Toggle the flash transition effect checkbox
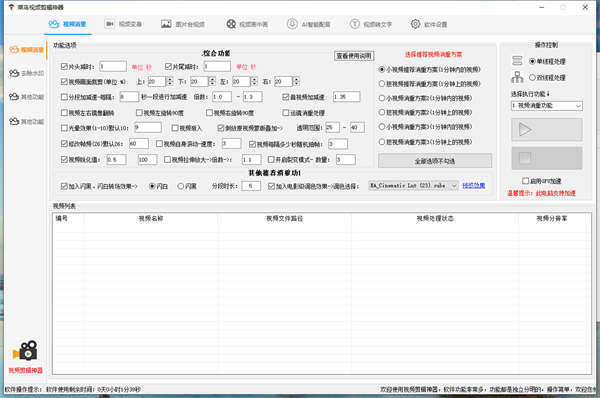This screenshot has height=398, width=600. click(x=64, y=186)
